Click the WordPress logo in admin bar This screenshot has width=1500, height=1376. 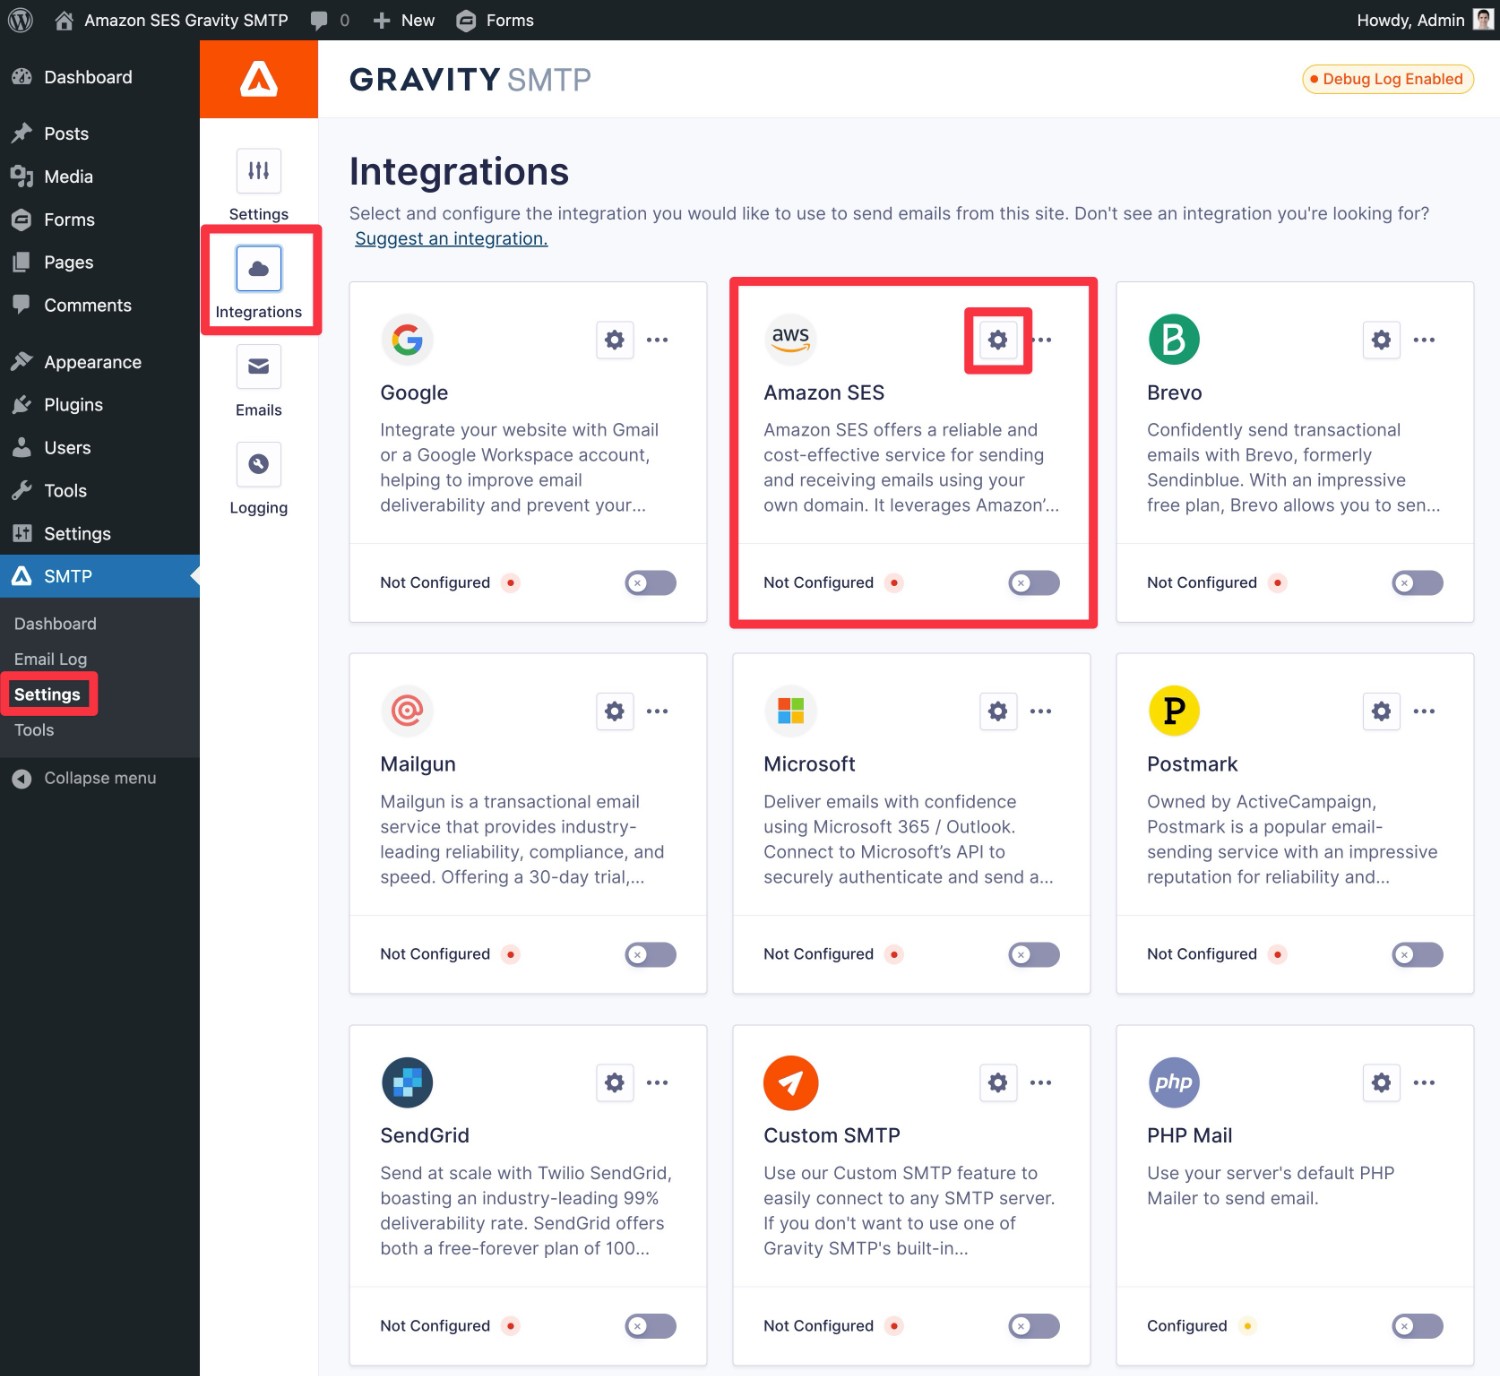point(21,20)
